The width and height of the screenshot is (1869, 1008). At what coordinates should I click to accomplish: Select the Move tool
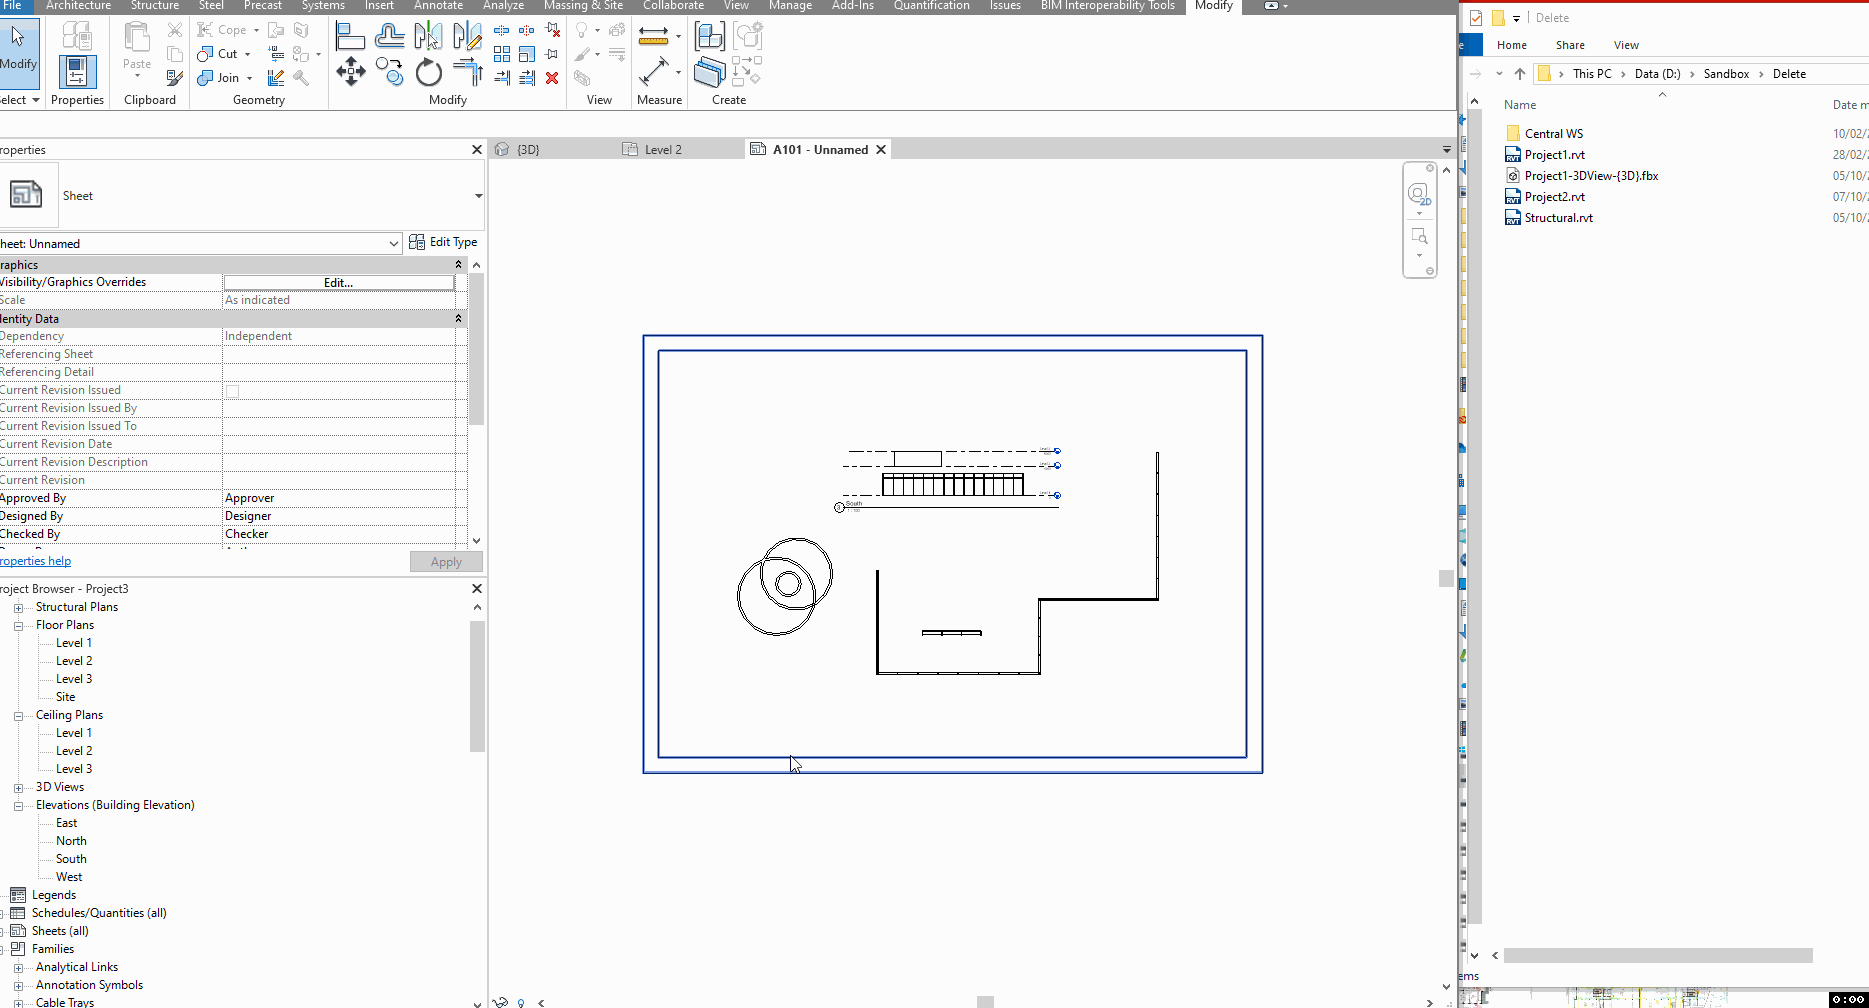point(351,72)
